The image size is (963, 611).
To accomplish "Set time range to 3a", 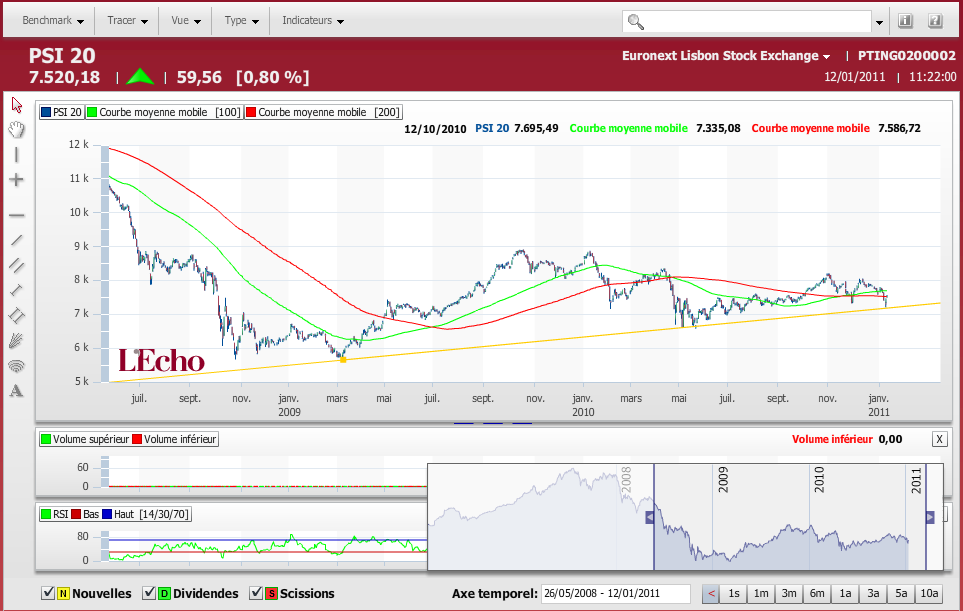I will (x=873, y=593).
